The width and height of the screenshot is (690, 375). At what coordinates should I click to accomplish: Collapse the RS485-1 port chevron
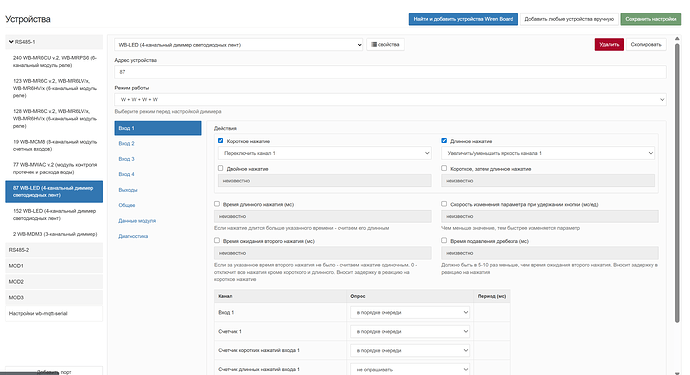11,42
